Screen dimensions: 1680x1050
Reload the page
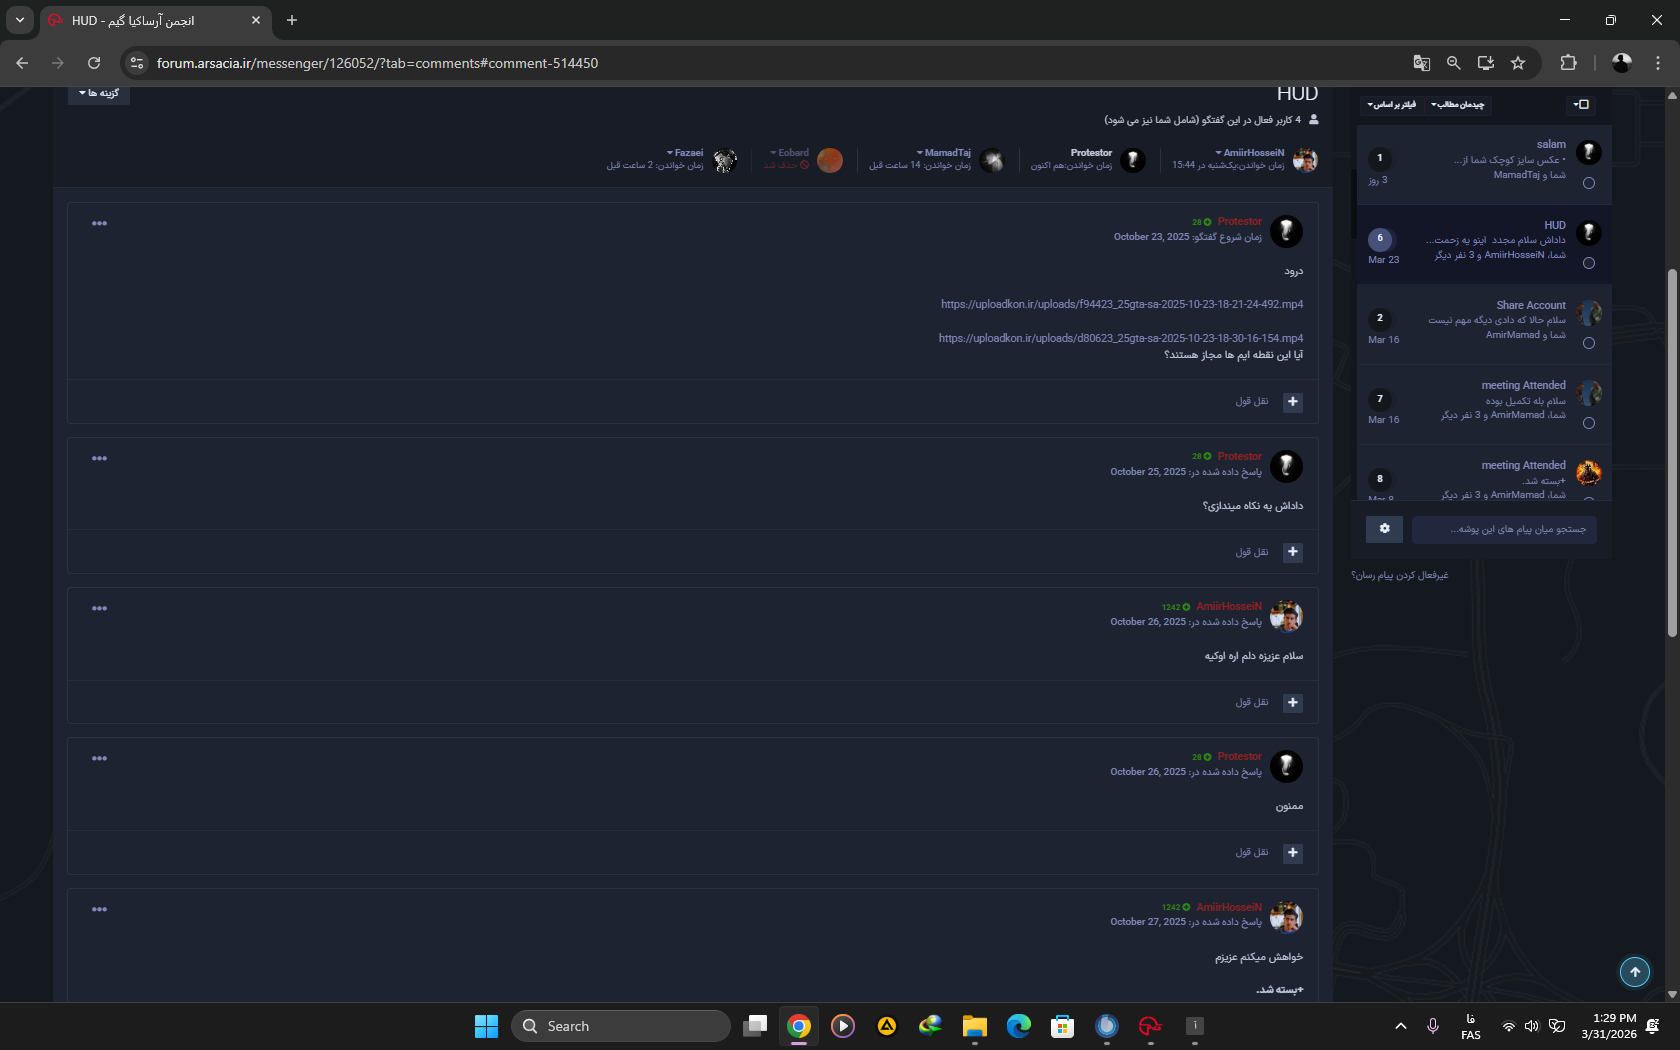[94, 63]
